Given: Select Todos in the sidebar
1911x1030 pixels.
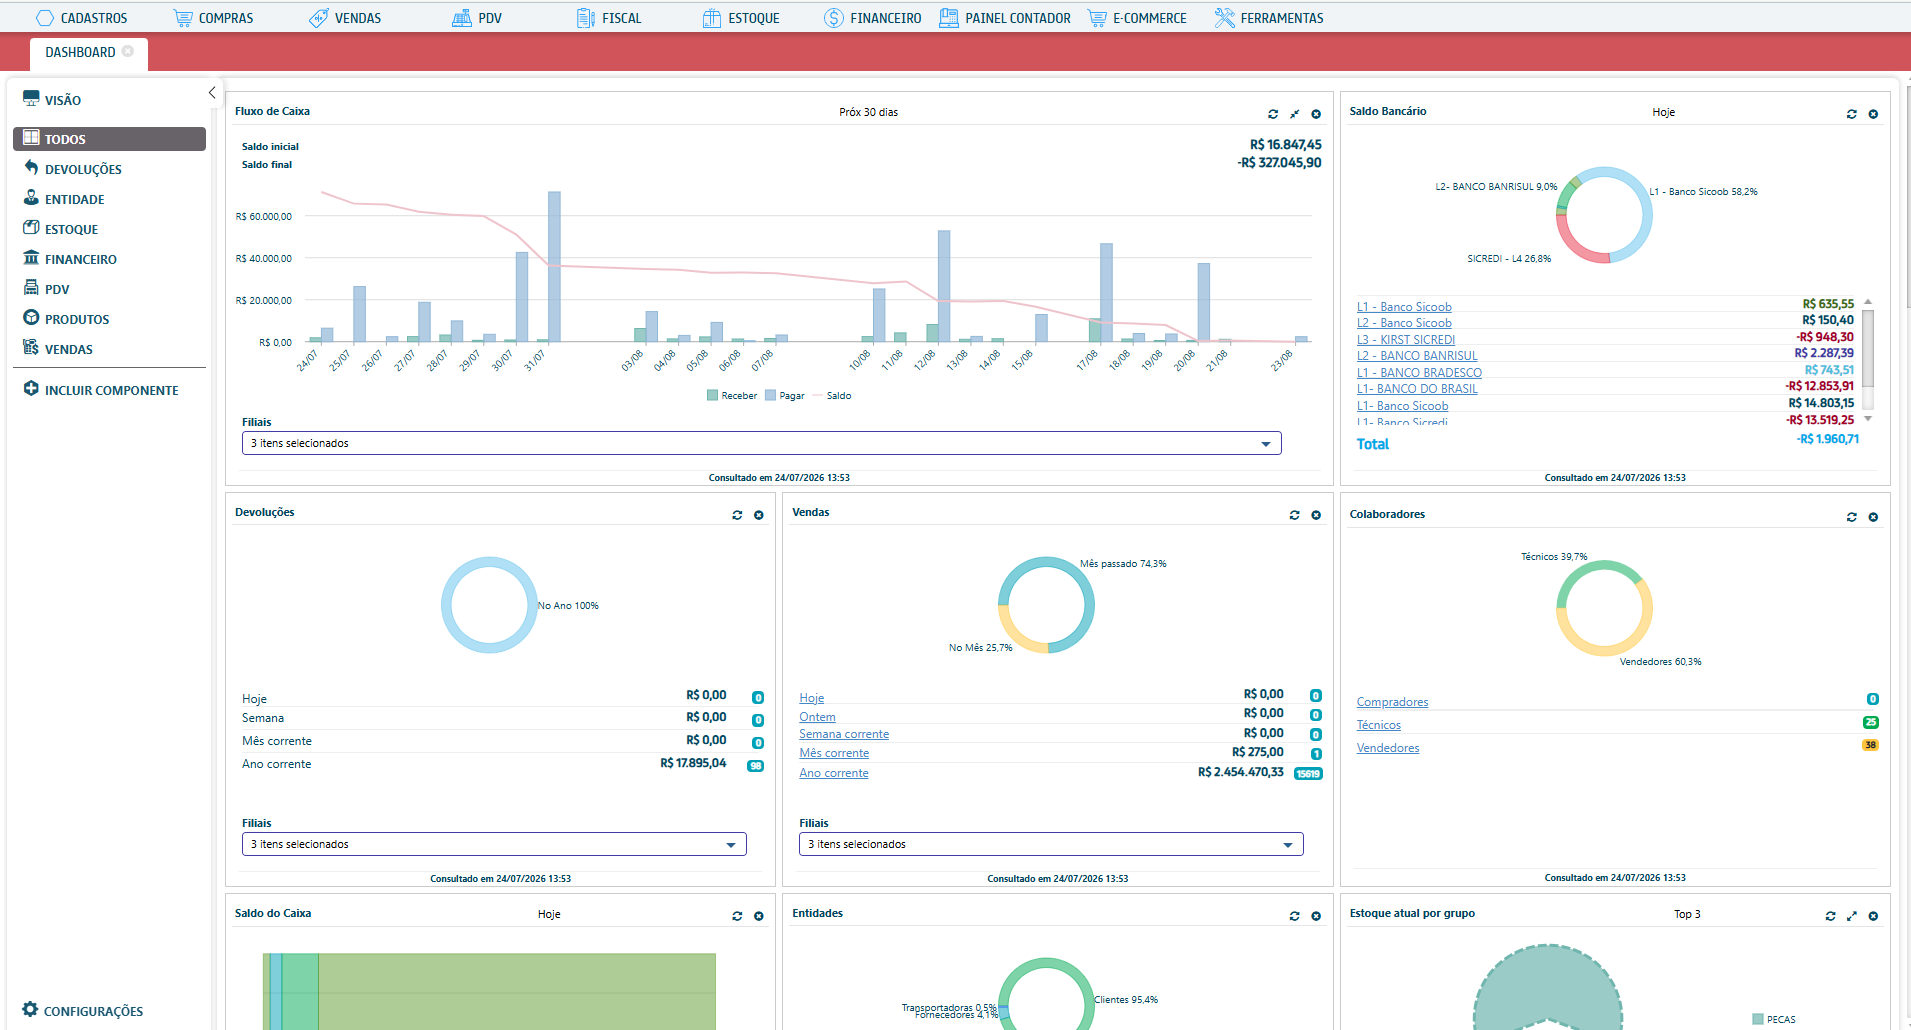Looking at the screenshot, I should [109, 139].
